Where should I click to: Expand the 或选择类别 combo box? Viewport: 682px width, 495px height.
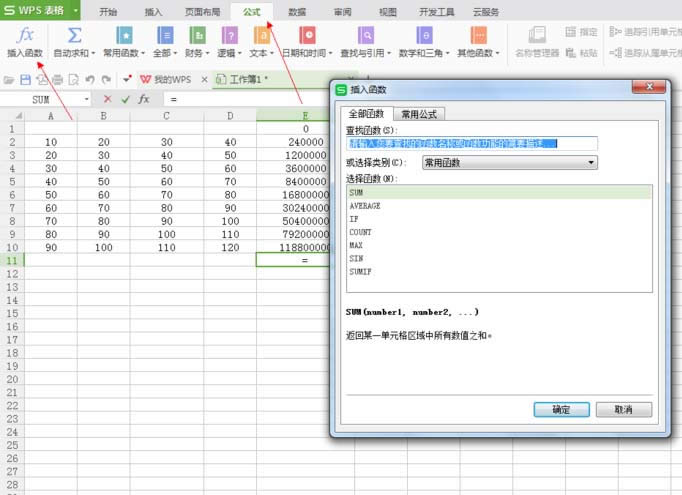coord(509,162)
